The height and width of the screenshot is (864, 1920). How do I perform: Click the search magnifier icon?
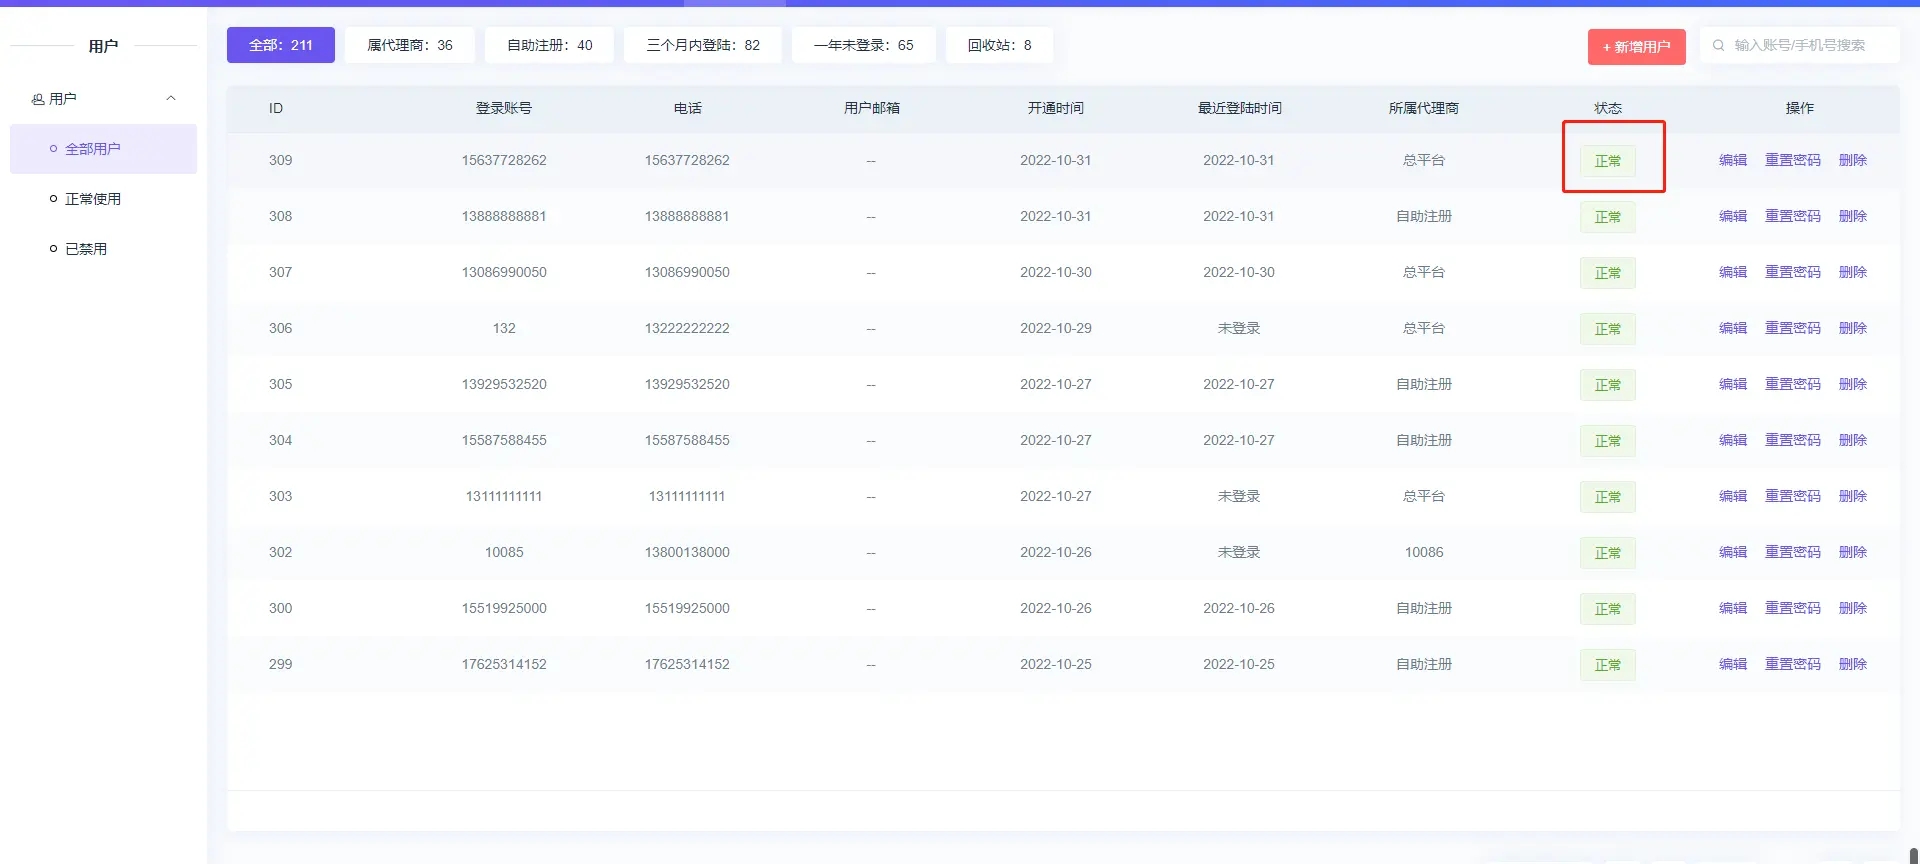pos(1718,45)
